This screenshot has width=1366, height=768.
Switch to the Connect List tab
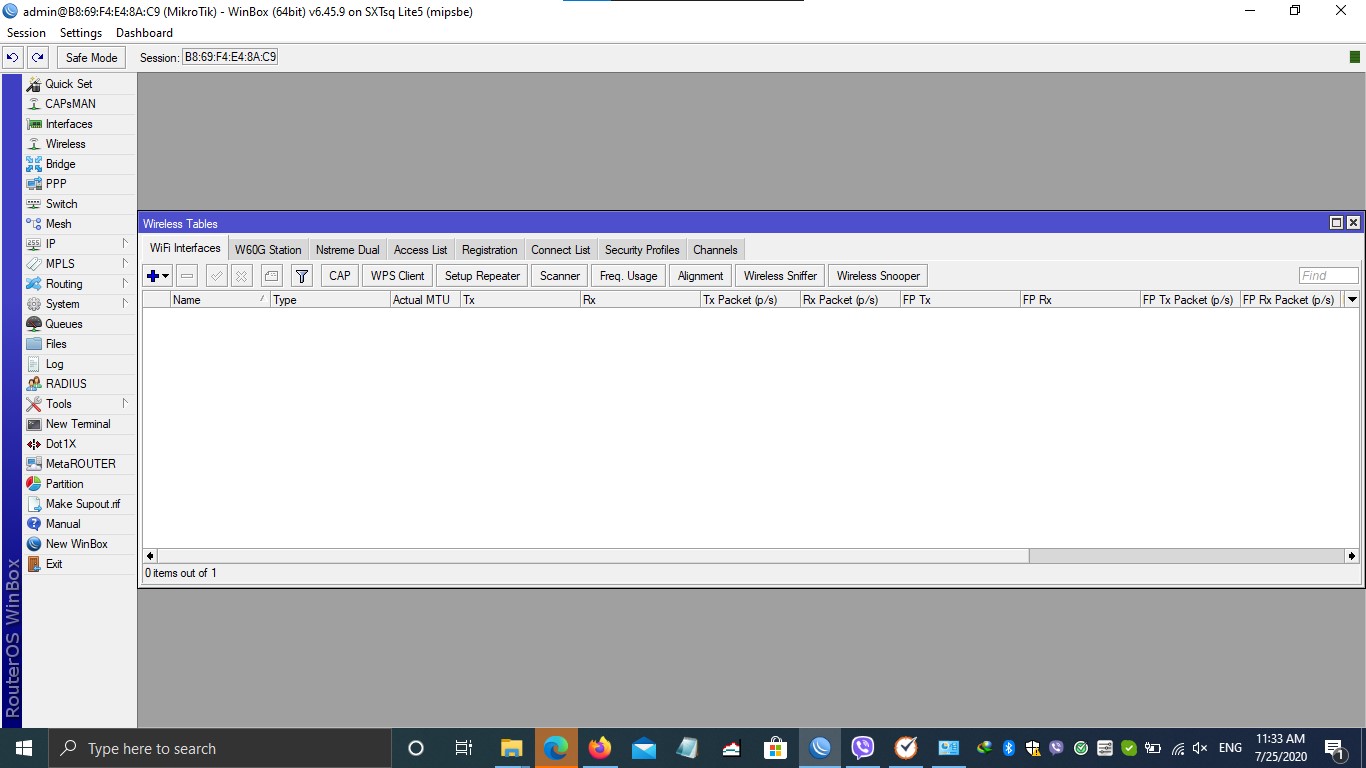tap(561, 250)
